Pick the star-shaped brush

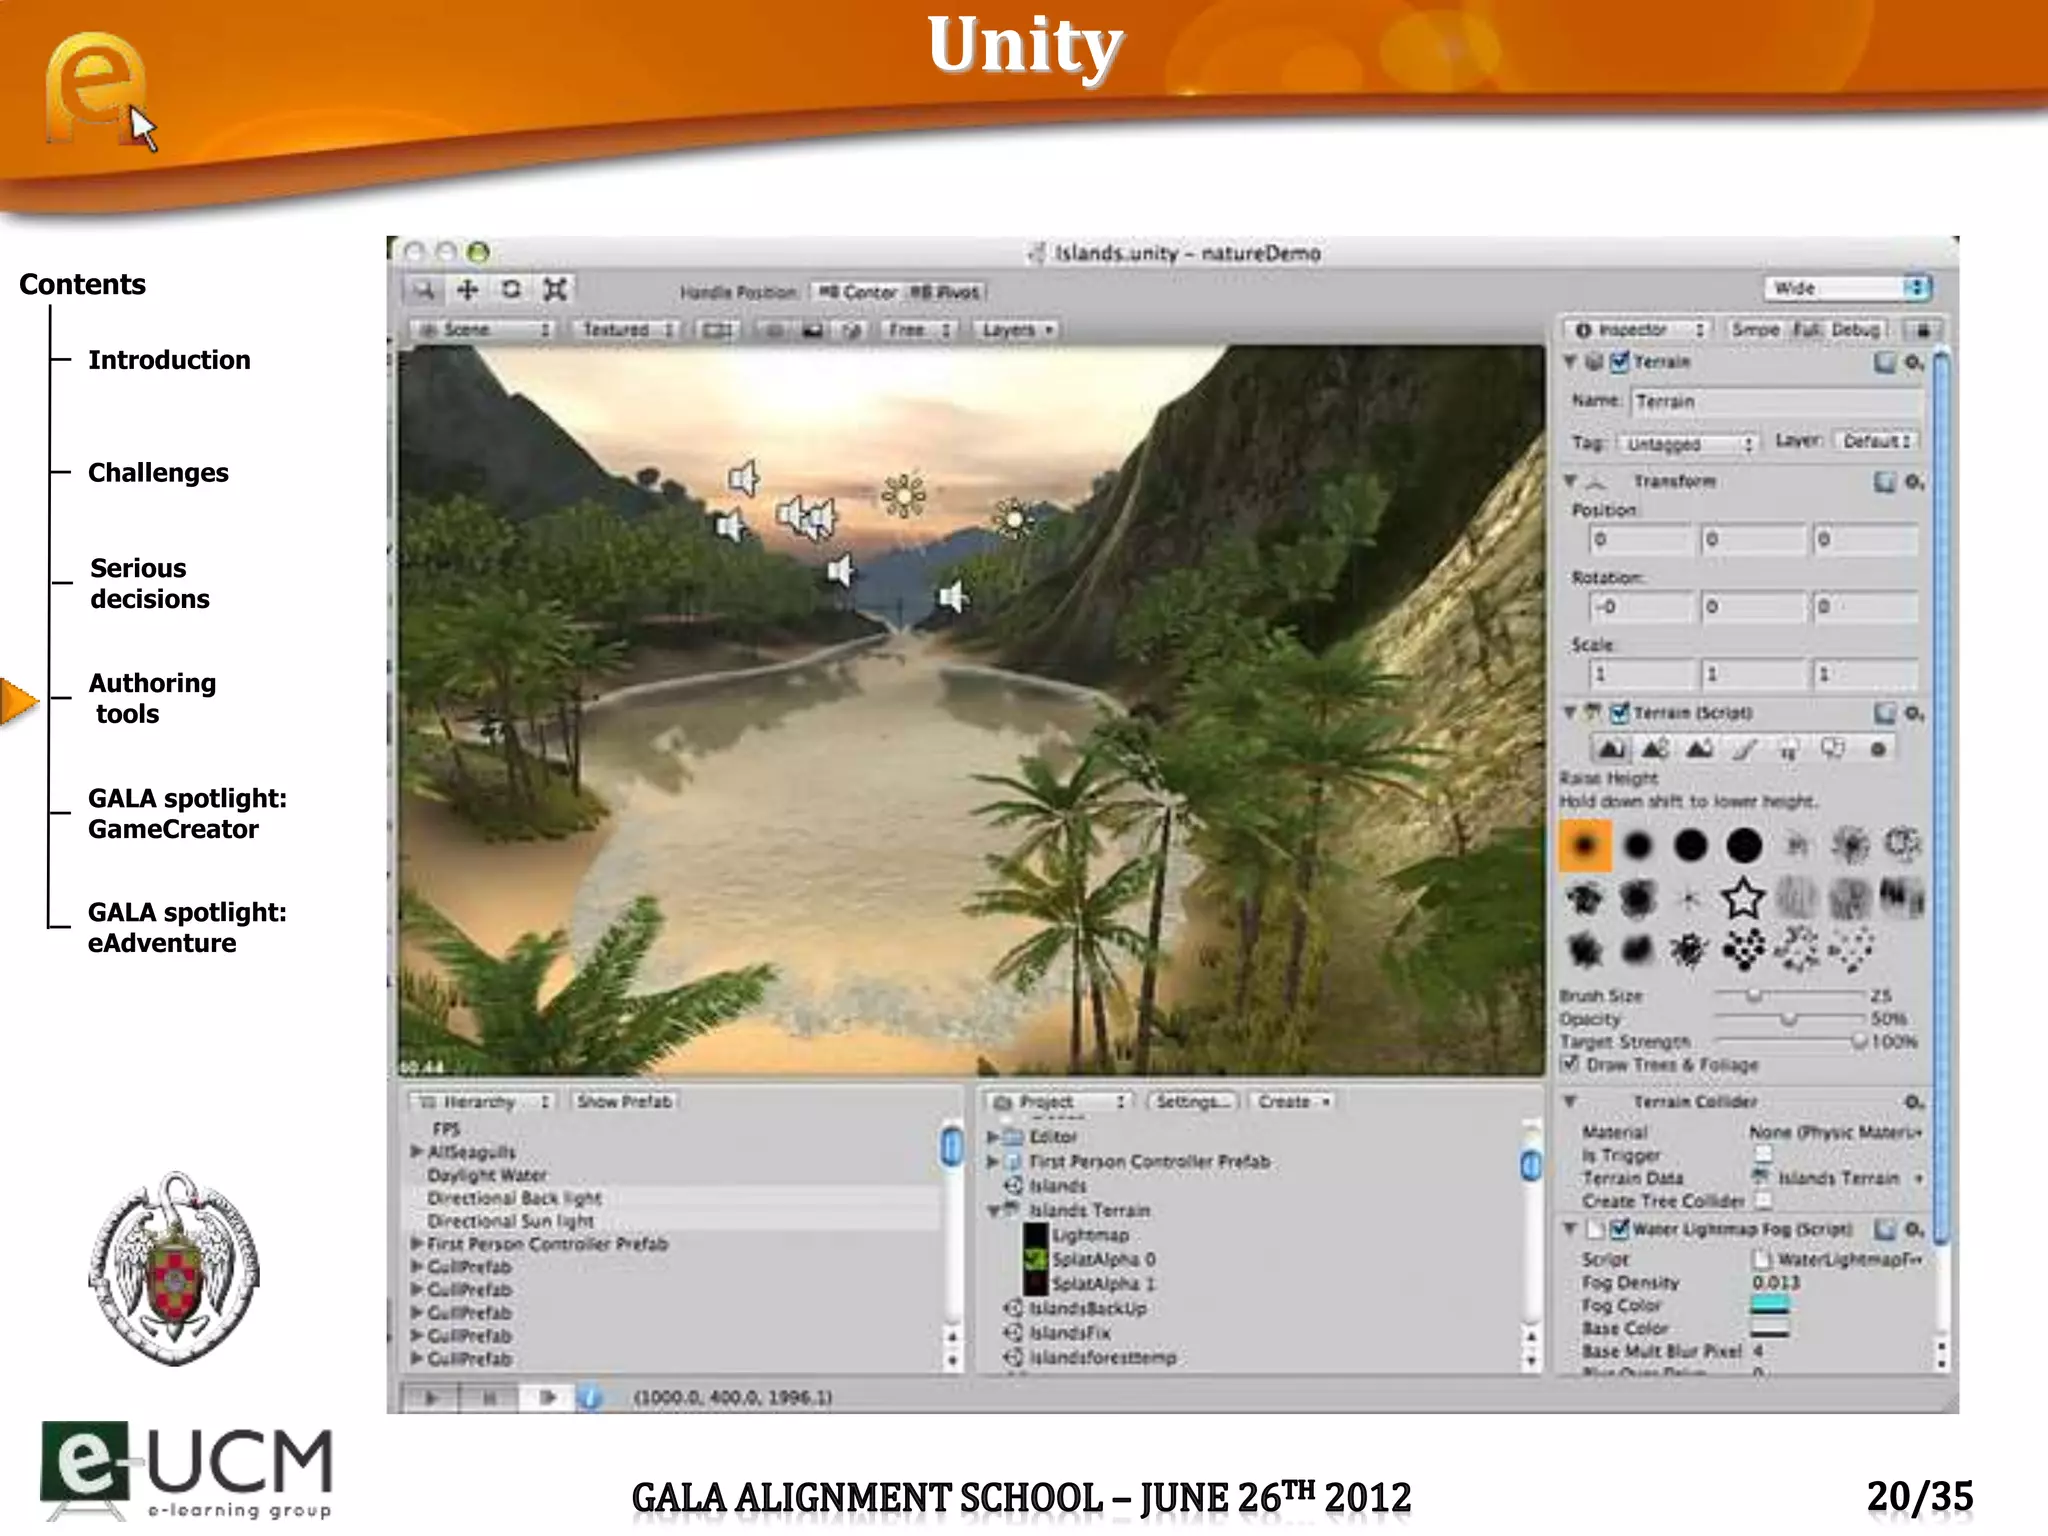tap(1743, 898)
